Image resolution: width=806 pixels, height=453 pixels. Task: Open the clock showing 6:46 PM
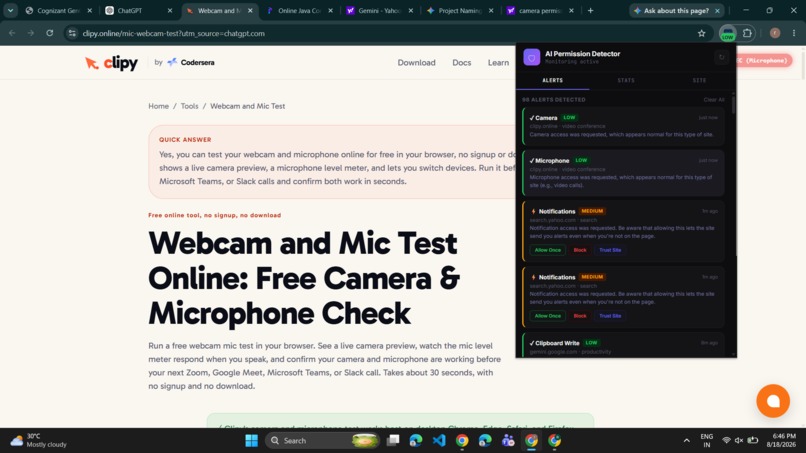coord(783,441)
